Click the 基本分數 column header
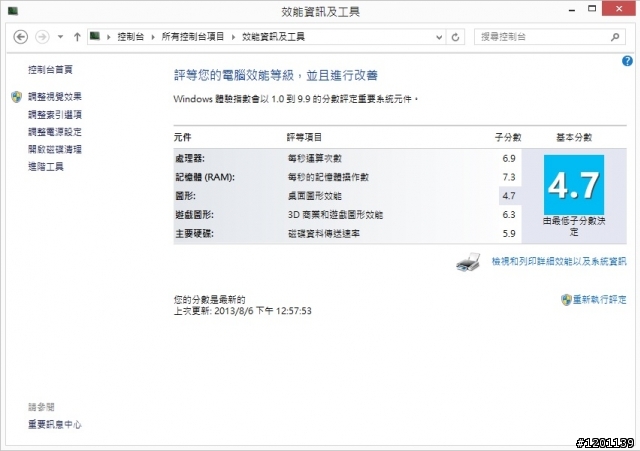The height and width of the screenshot is (451, 640). point(574,138)
